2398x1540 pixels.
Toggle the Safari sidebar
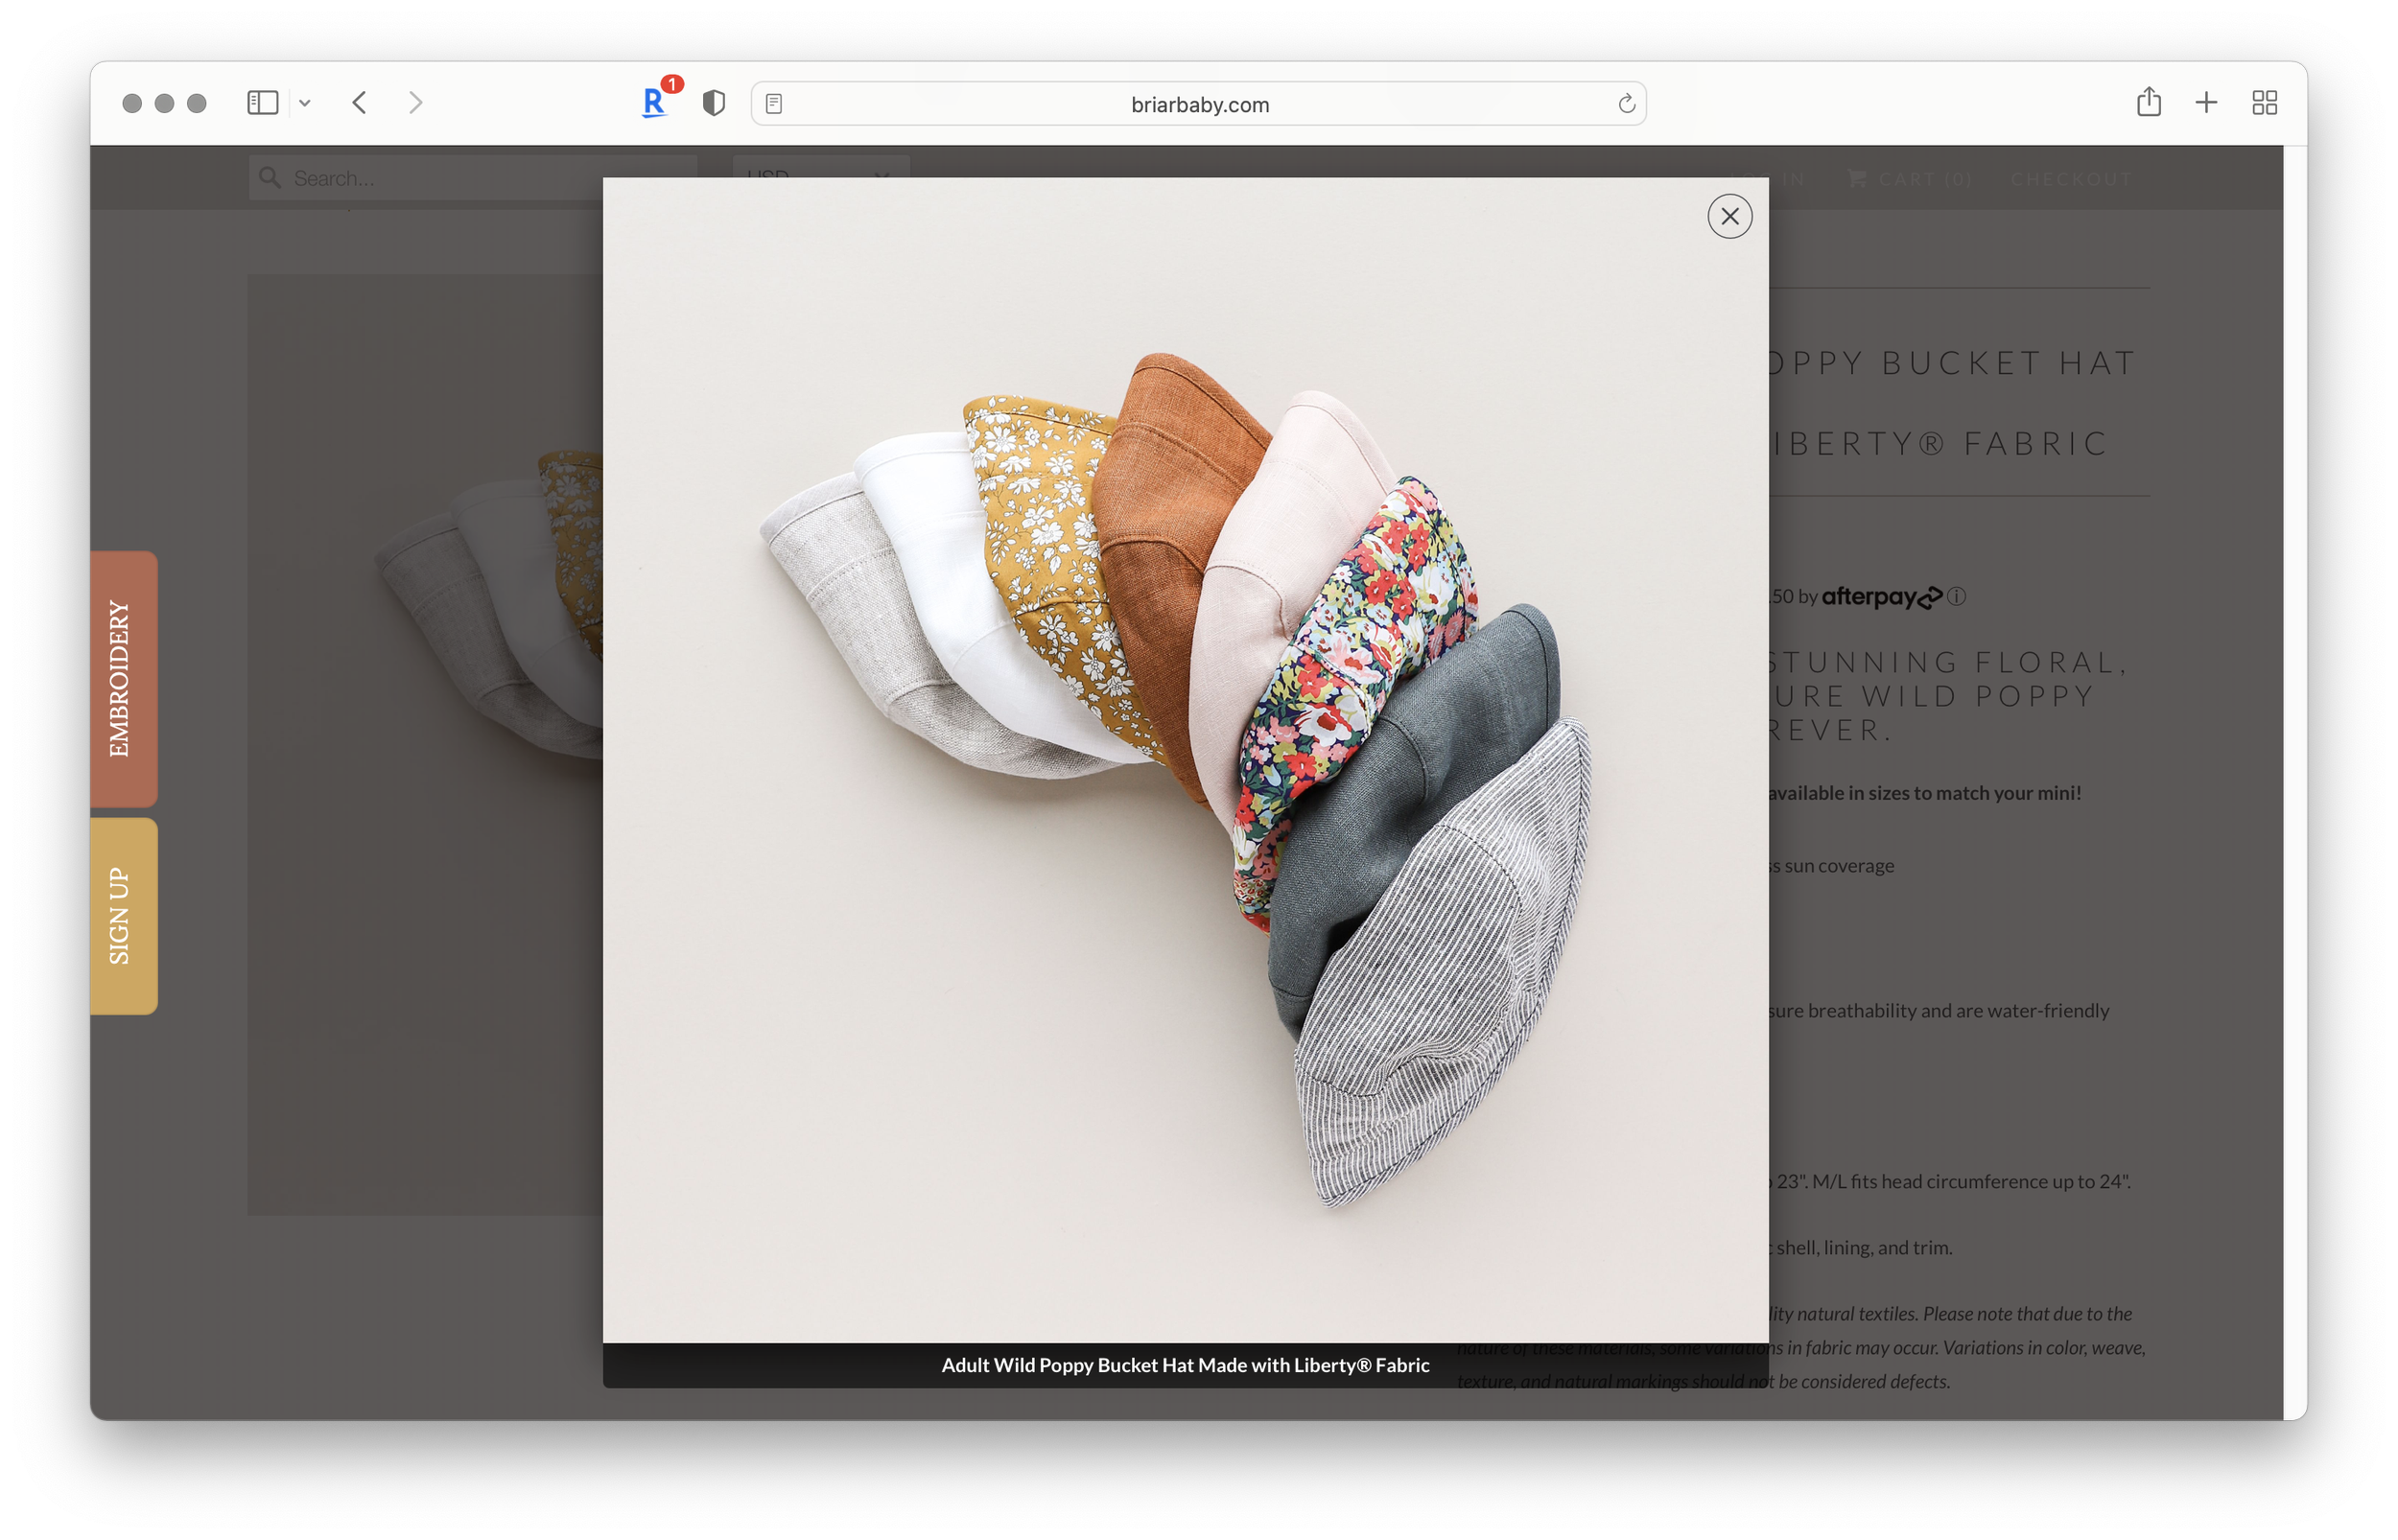tap(262, 103)
